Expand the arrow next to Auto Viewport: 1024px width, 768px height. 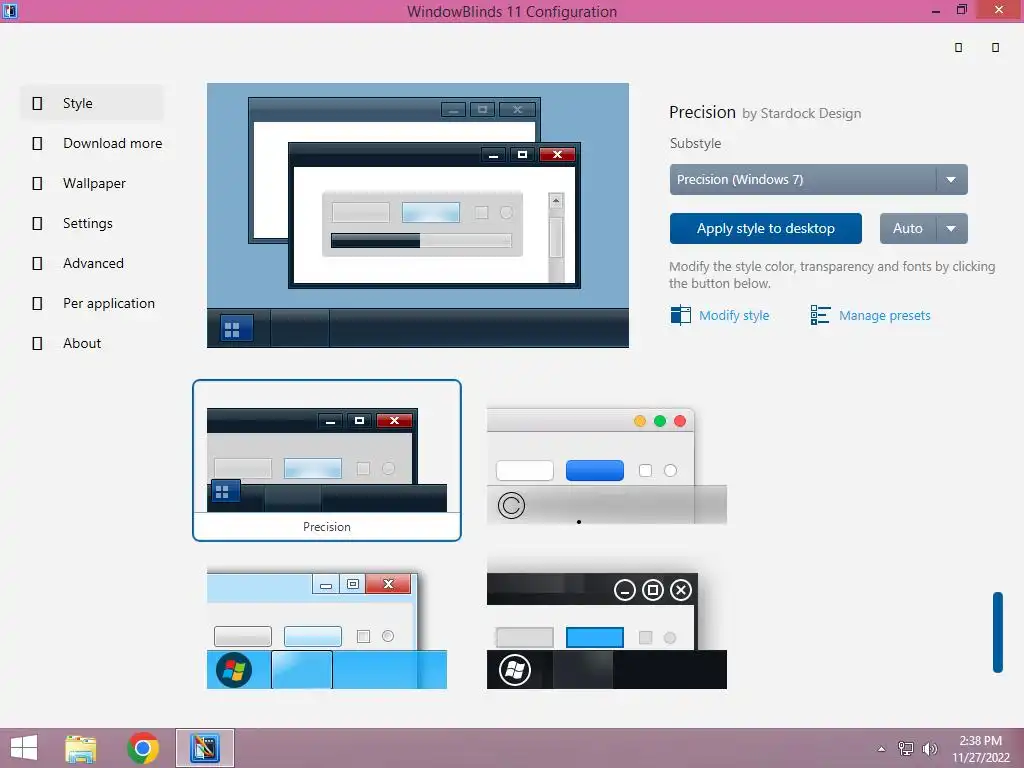pyautogui.click(x=952, y=229)
